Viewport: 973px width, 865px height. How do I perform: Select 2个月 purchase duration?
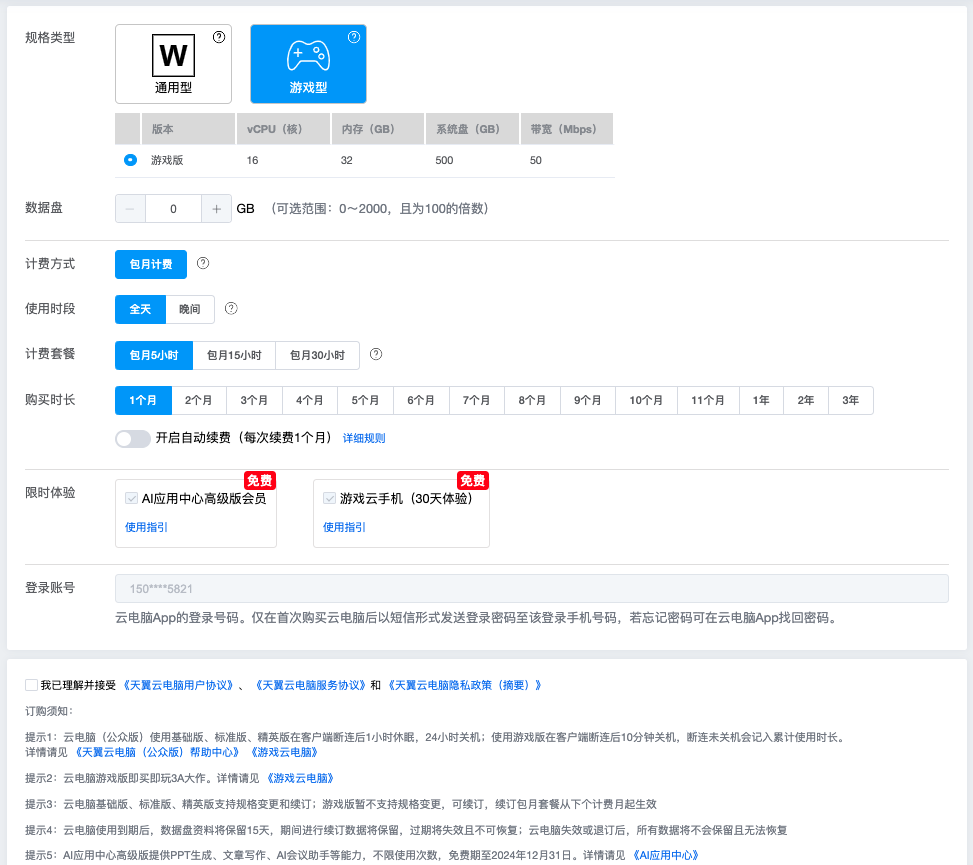[x=199, y=400]
